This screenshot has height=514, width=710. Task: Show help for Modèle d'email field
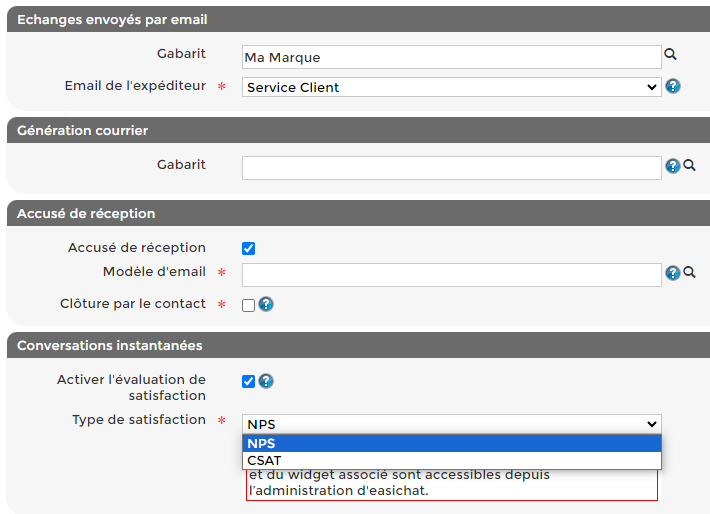click(673, 273)
